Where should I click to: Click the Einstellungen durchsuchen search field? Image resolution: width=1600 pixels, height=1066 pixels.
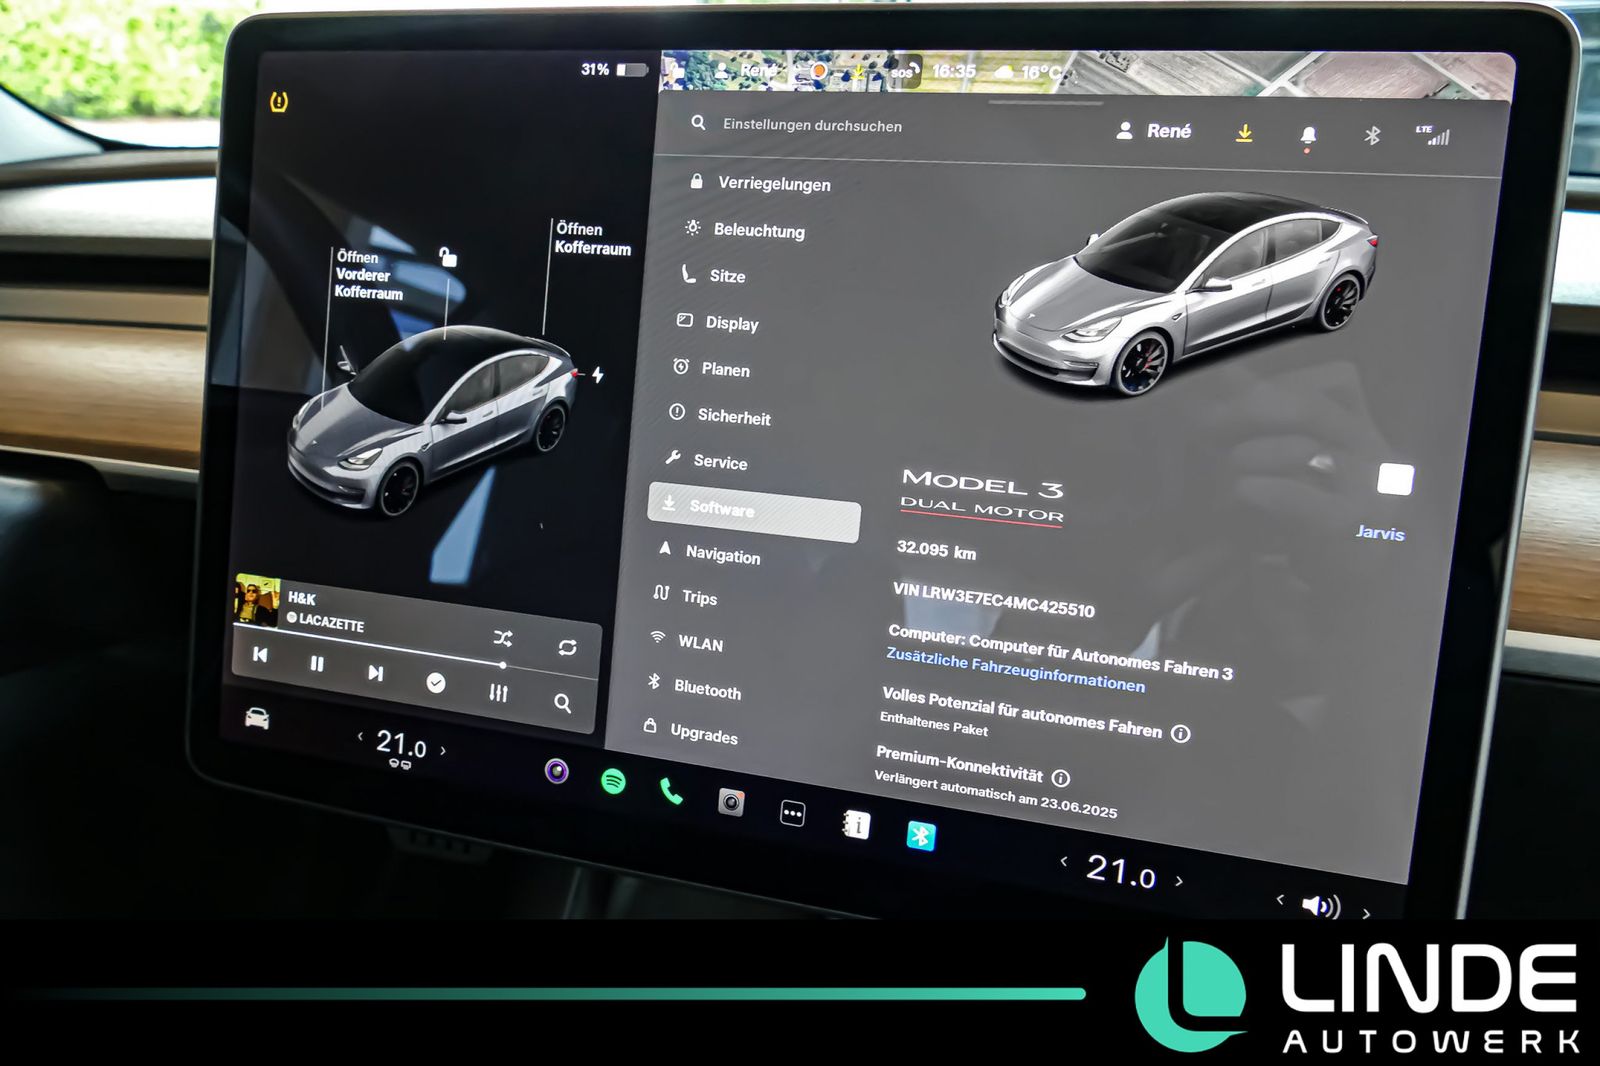(812, 125)
